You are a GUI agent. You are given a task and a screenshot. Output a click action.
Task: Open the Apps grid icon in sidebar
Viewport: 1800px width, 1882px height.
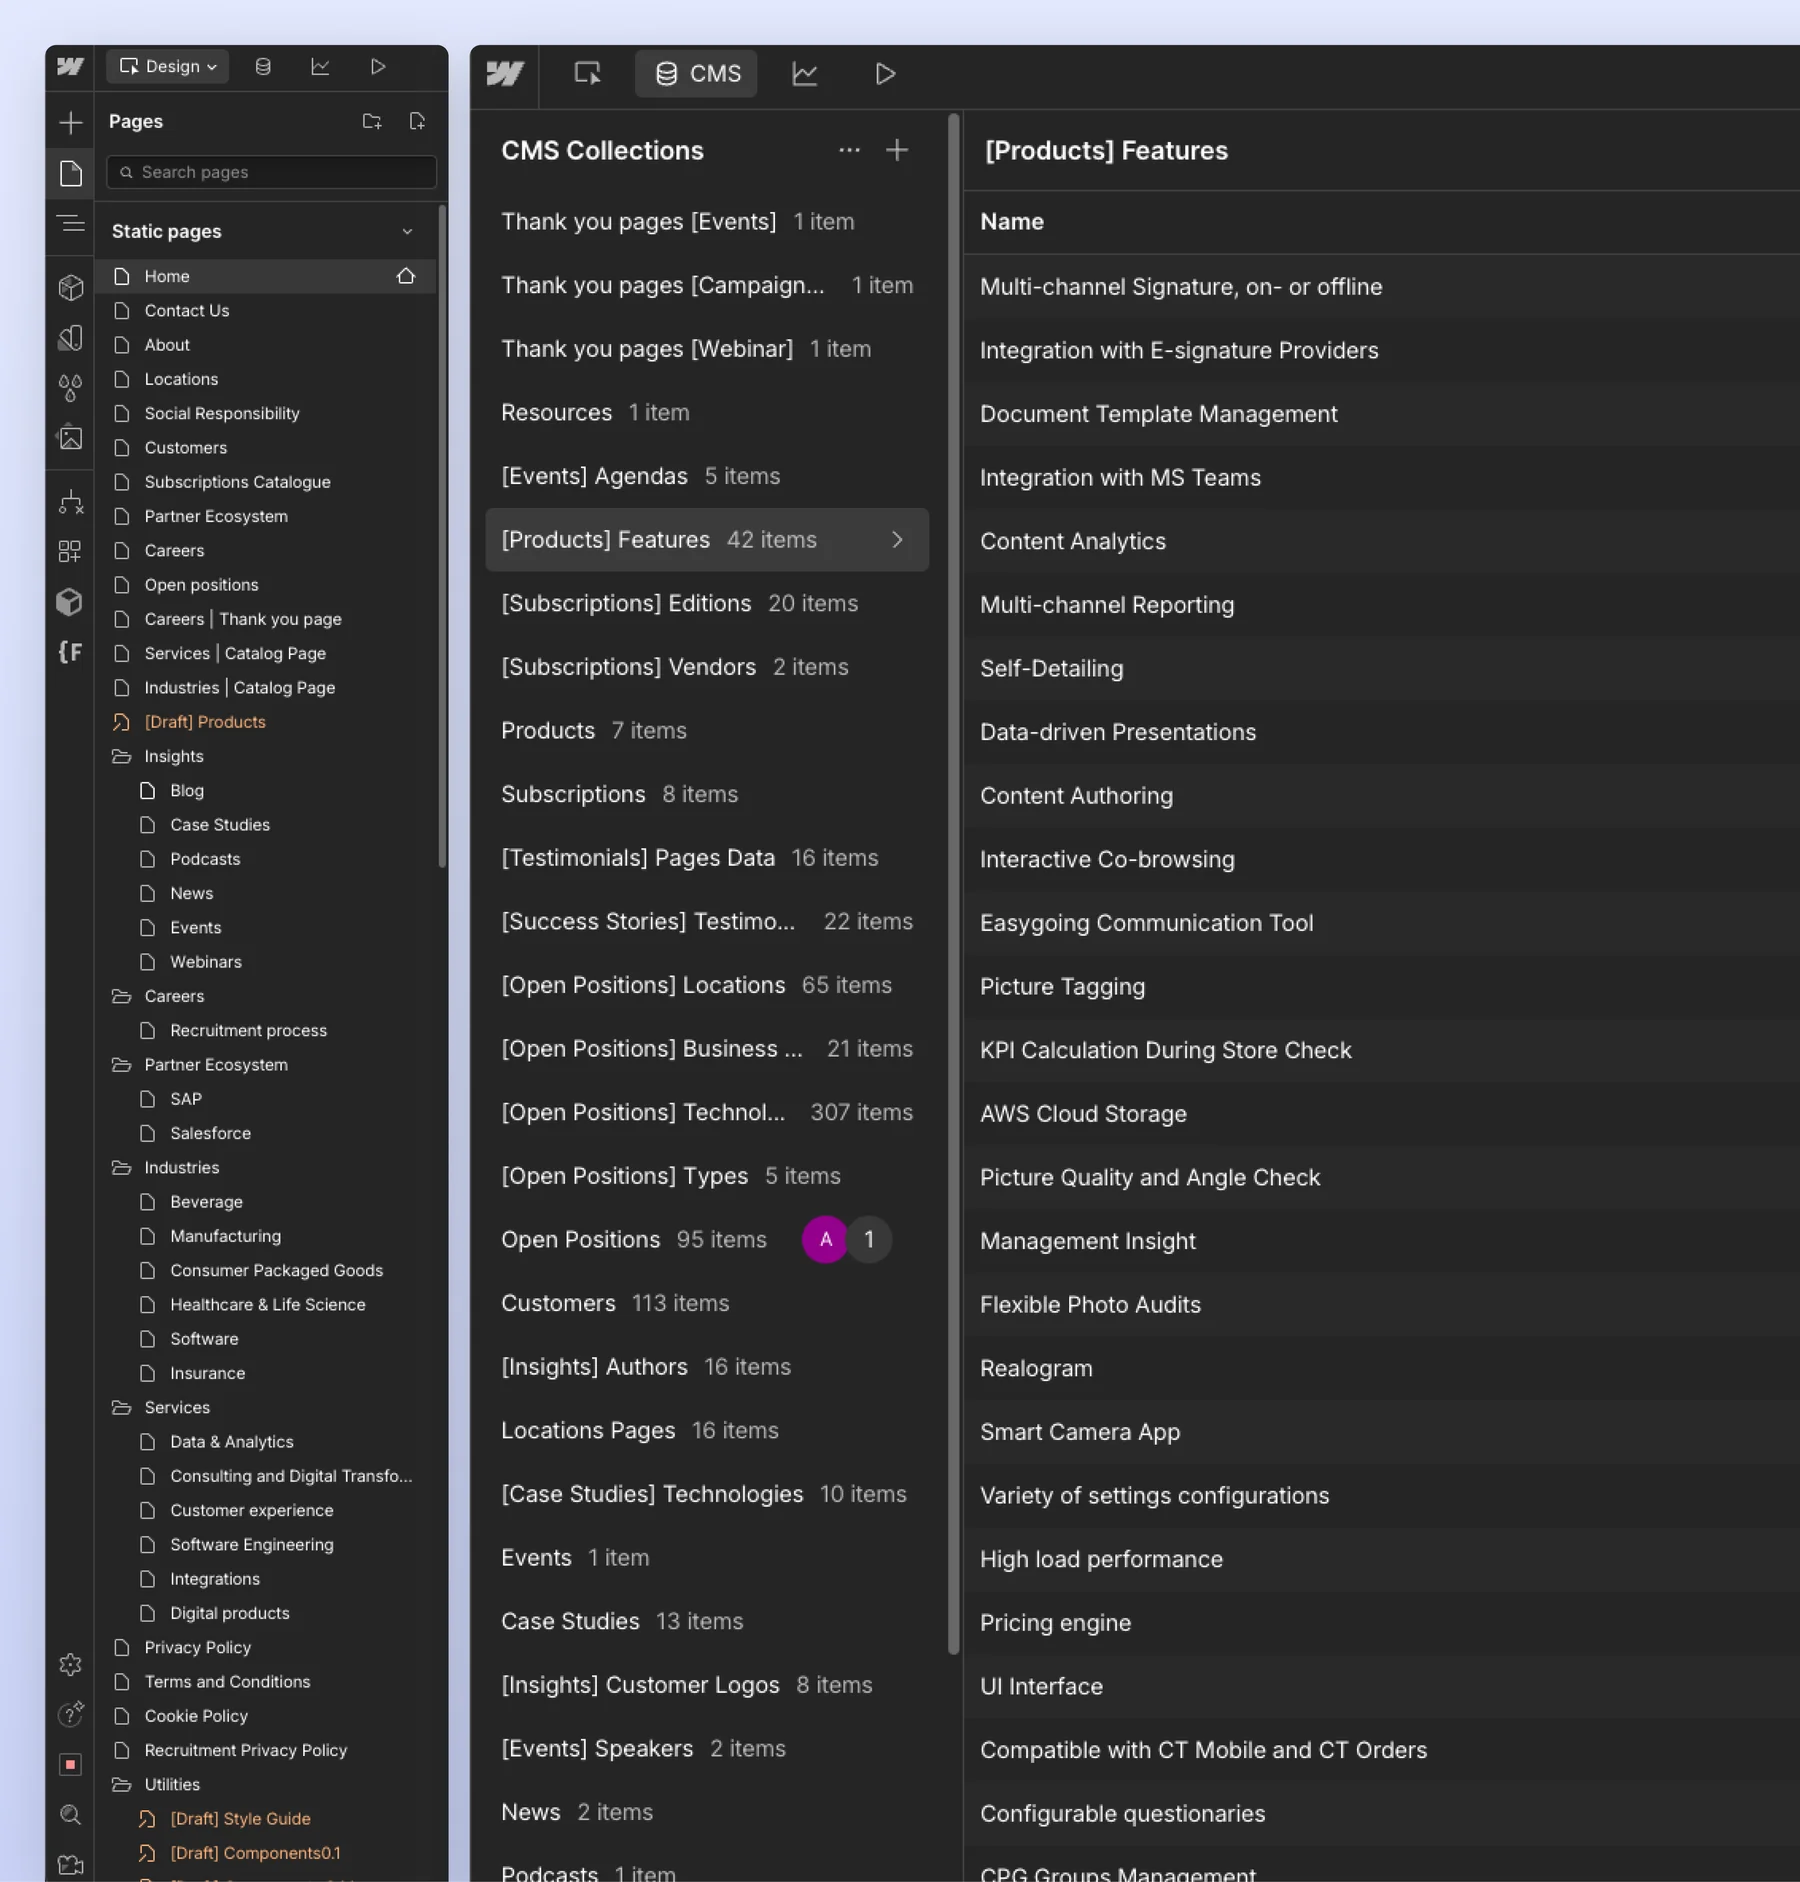click(x=70, y=551)
